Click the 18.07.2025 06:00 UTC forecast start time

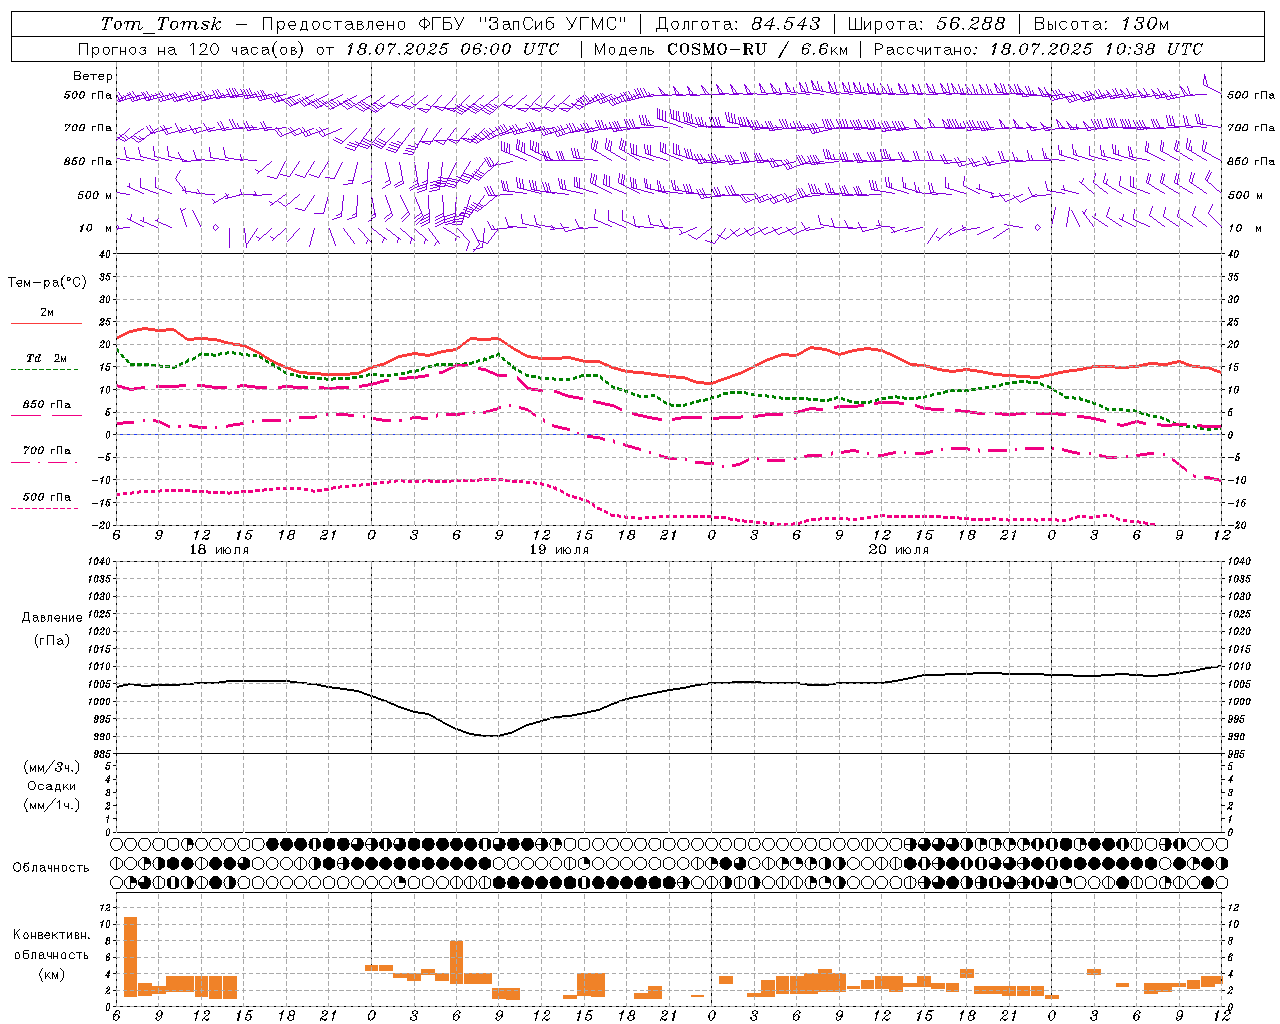452,49
